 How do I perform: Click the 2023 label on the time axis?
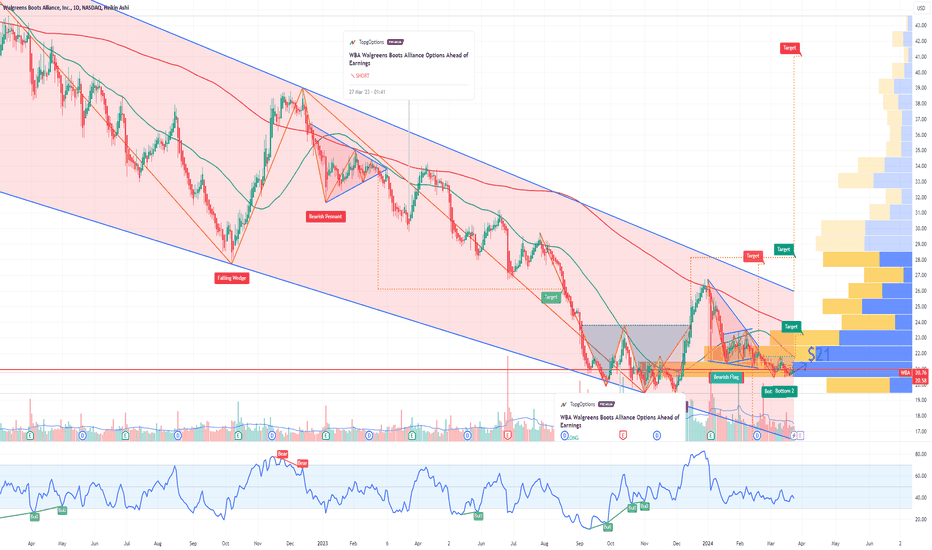322,543
